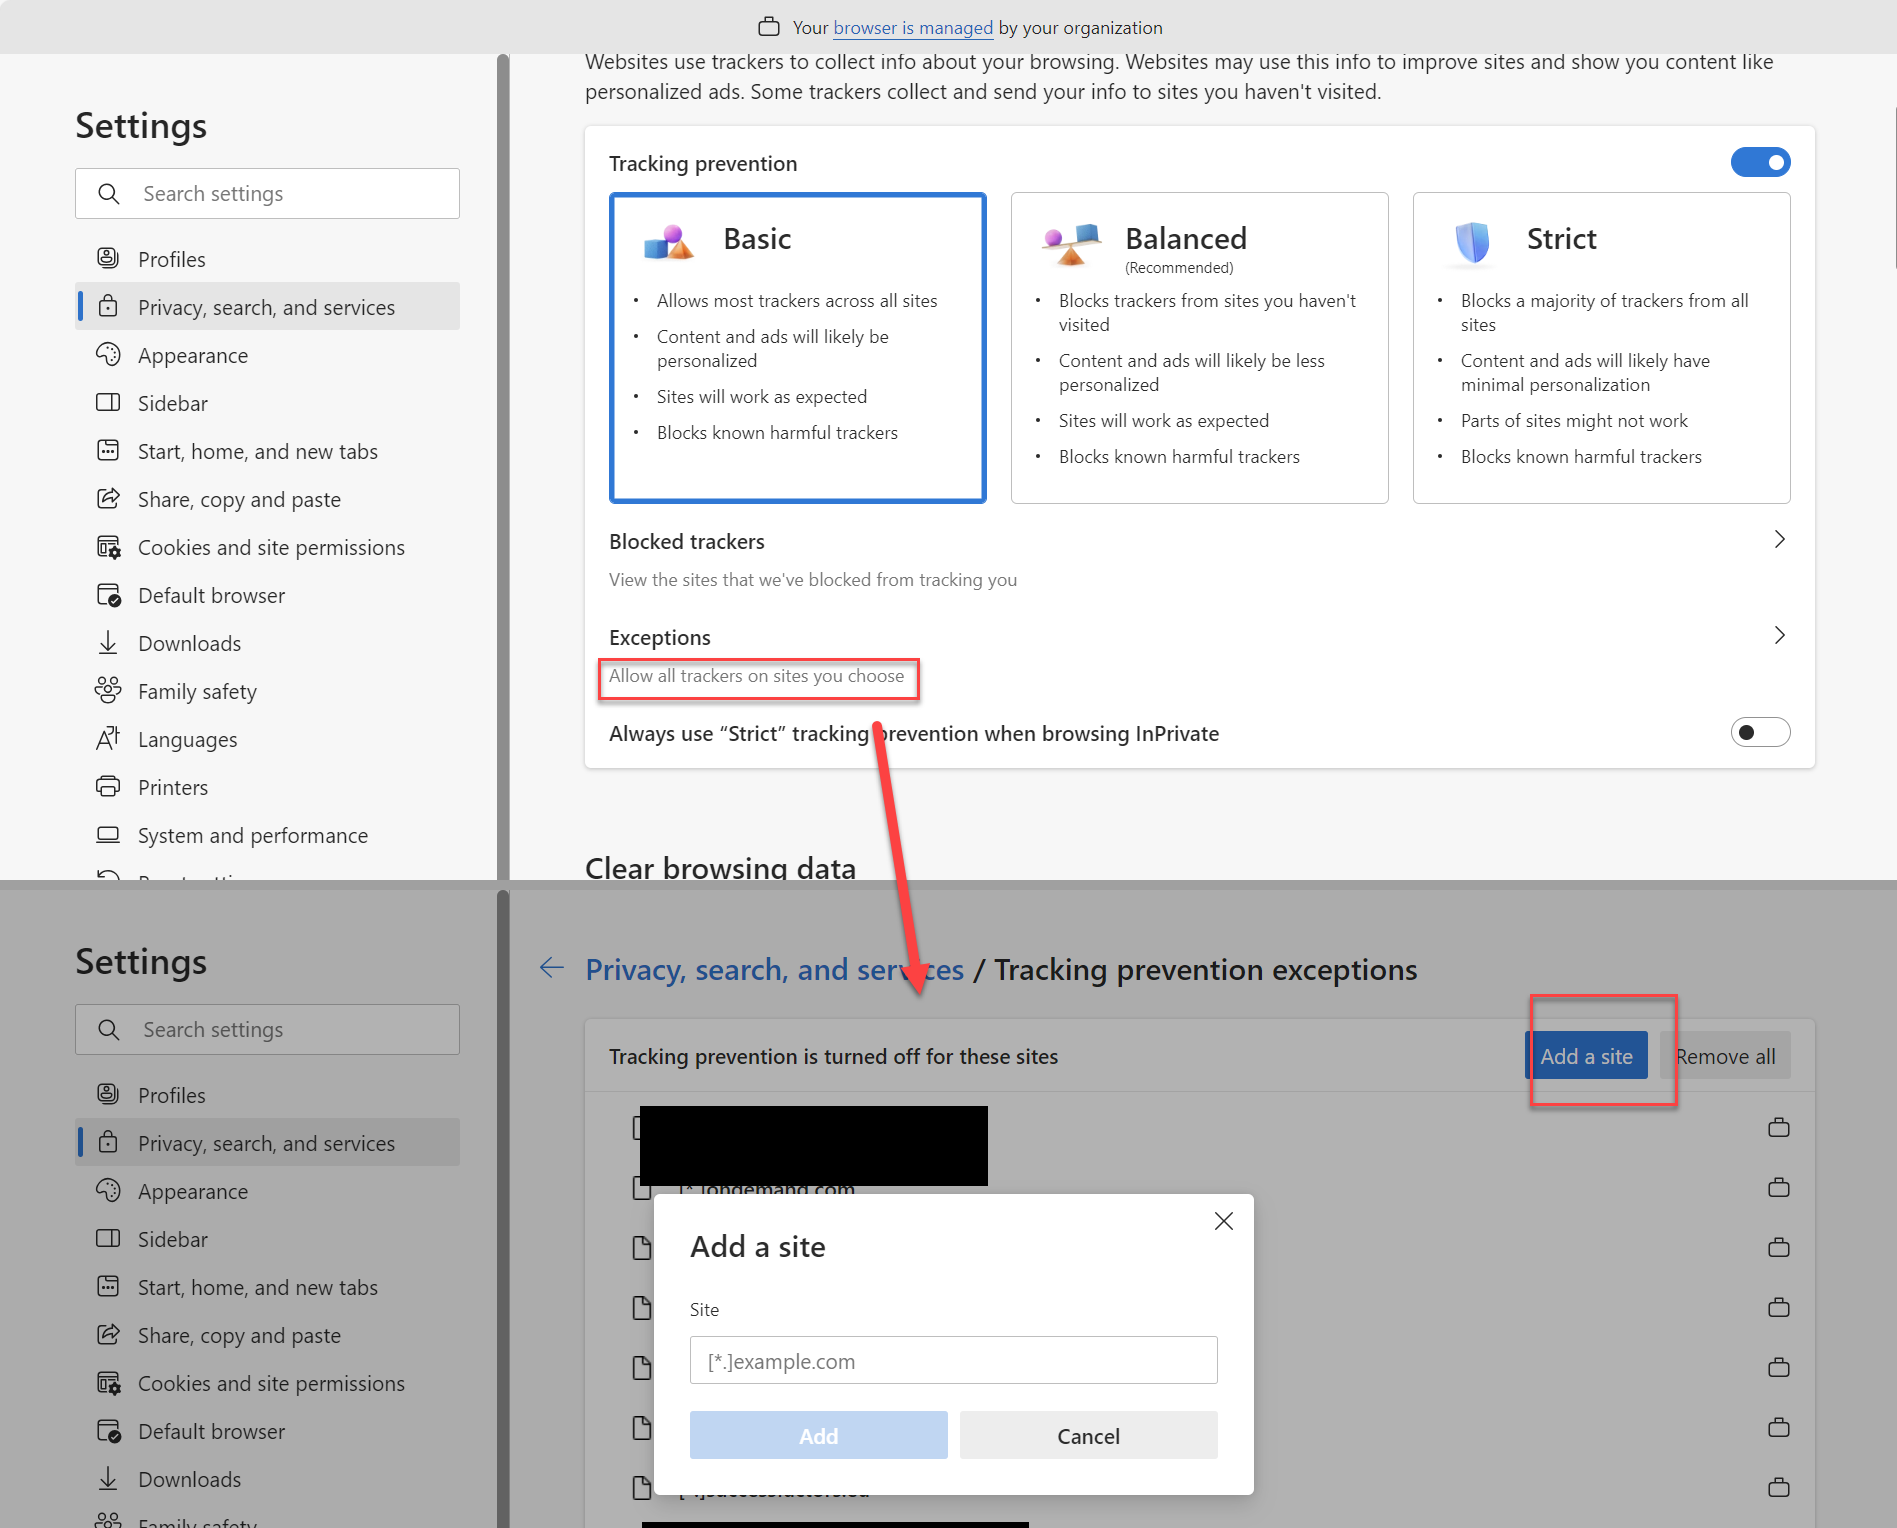1897x1528 pixels.
Task: Click the Profiles icon in the lower settings sidebar
Action: coord(108,1094)
